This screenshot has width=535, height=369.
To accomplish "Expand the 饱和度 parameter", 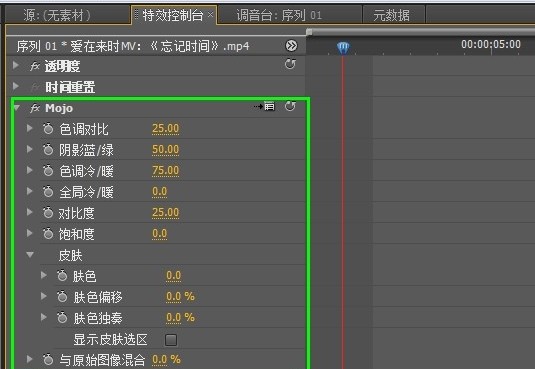I will click(x=30, y=233).
